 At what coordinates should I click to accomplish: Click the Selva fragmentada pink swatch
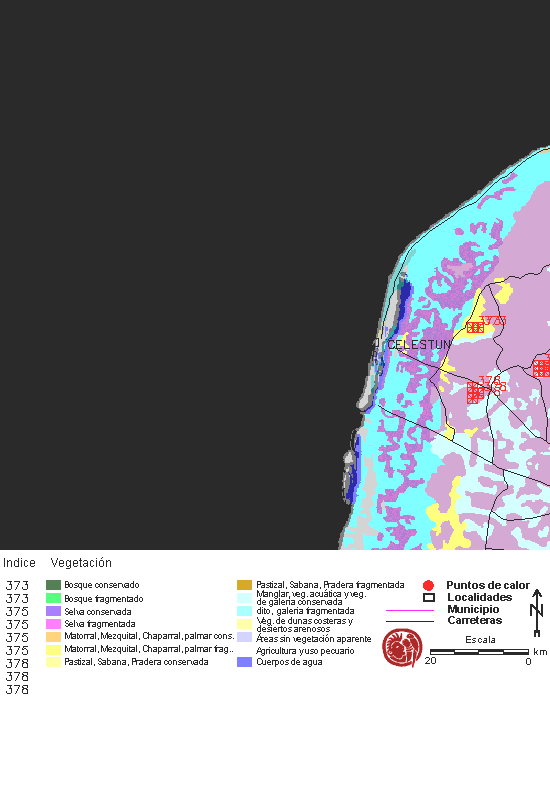[x=53, y=623]
